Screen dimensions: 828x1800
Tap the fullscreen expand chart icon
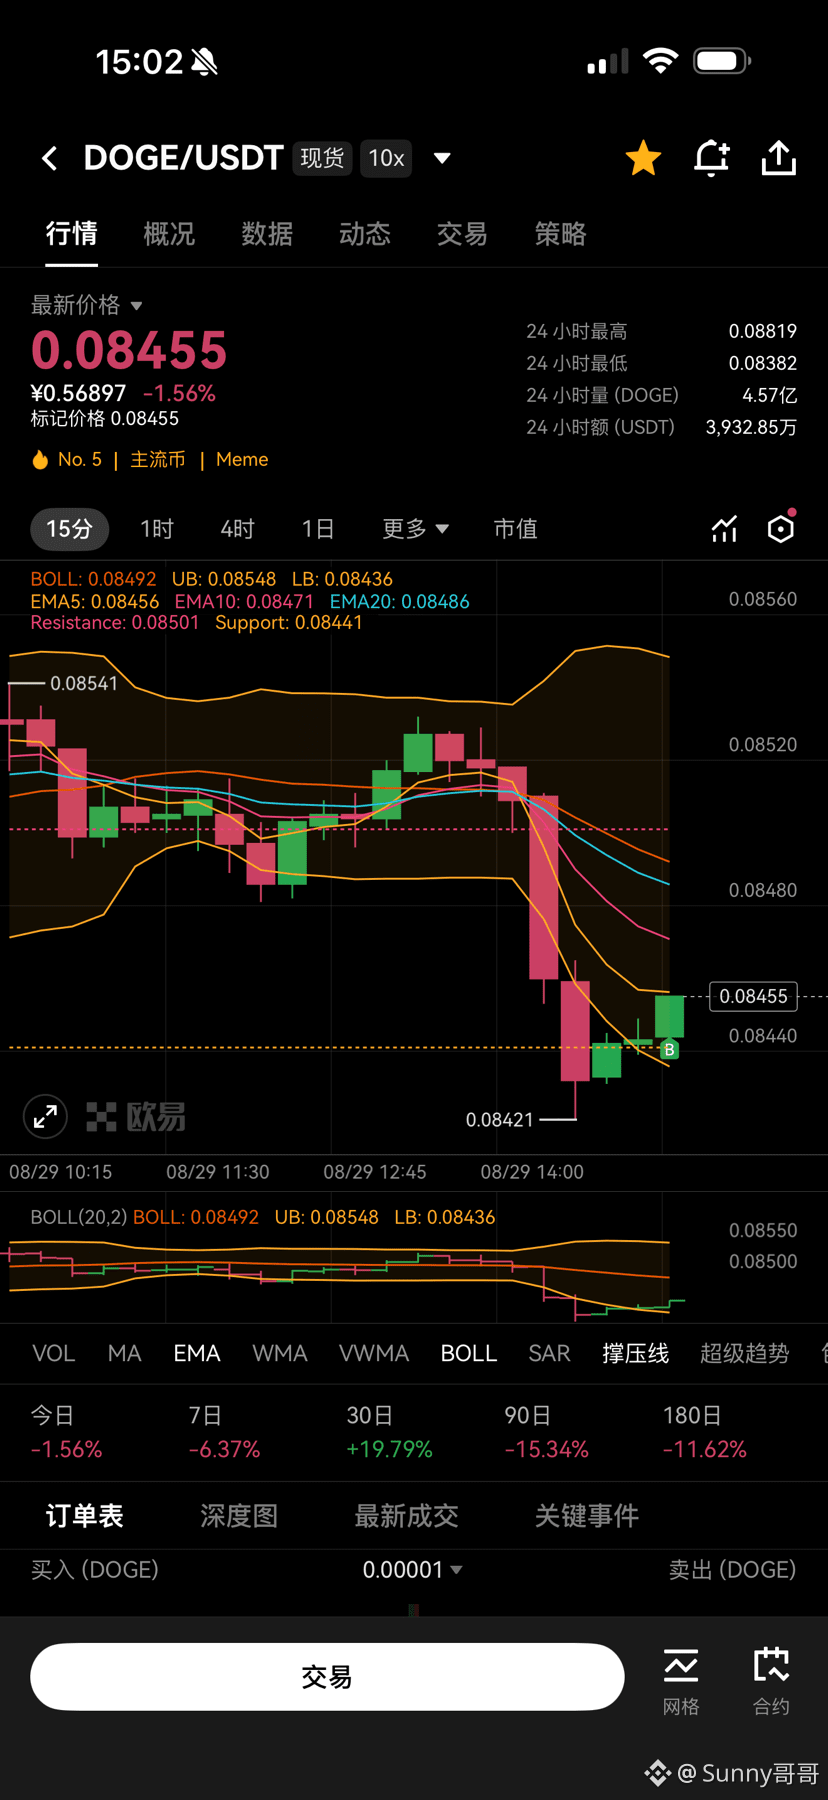[x=45, y=1116]
